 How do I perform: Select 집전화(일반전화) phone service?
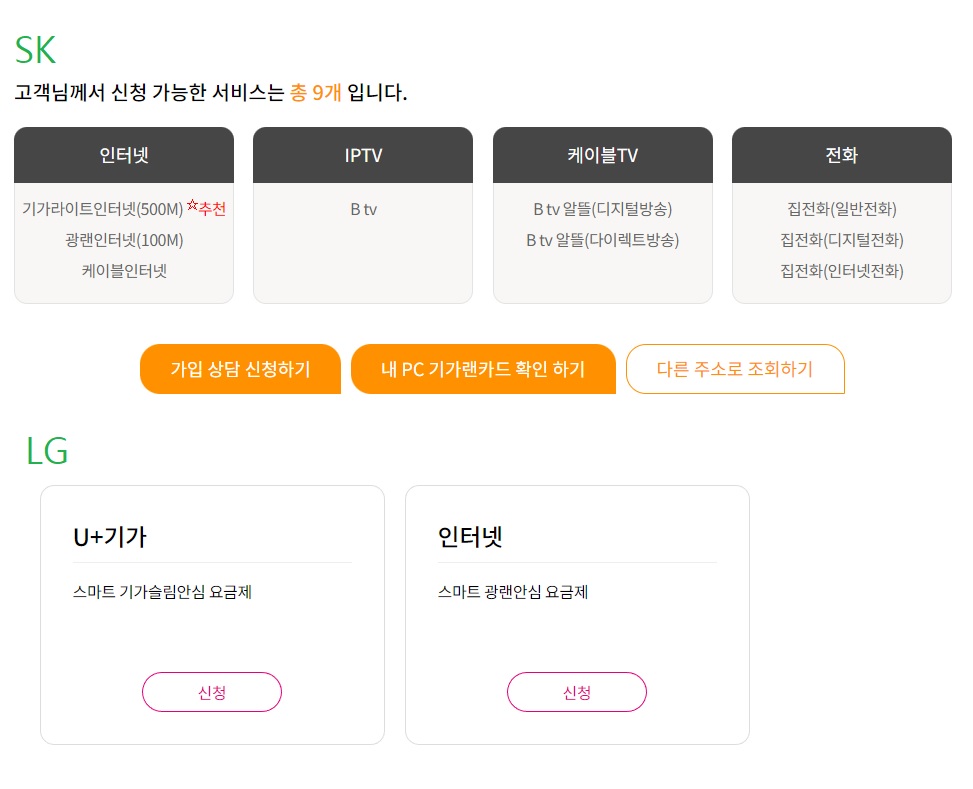[842, 209]
